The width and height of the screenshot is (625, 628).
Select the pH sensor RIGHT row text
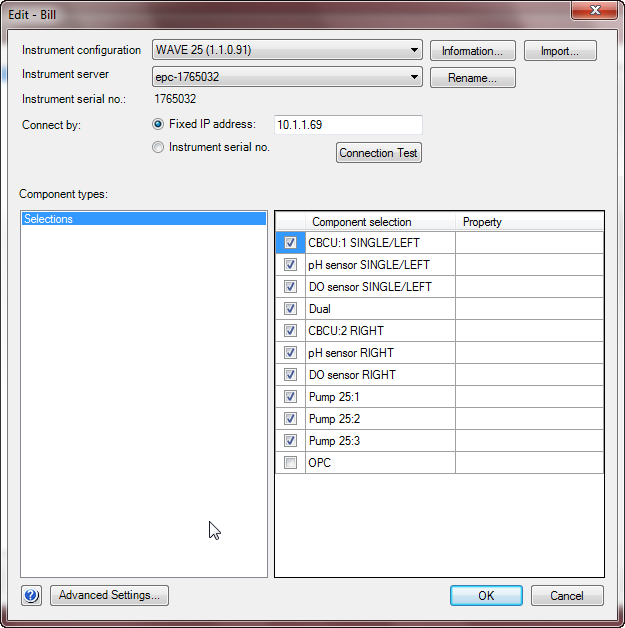tap(351, 353)
